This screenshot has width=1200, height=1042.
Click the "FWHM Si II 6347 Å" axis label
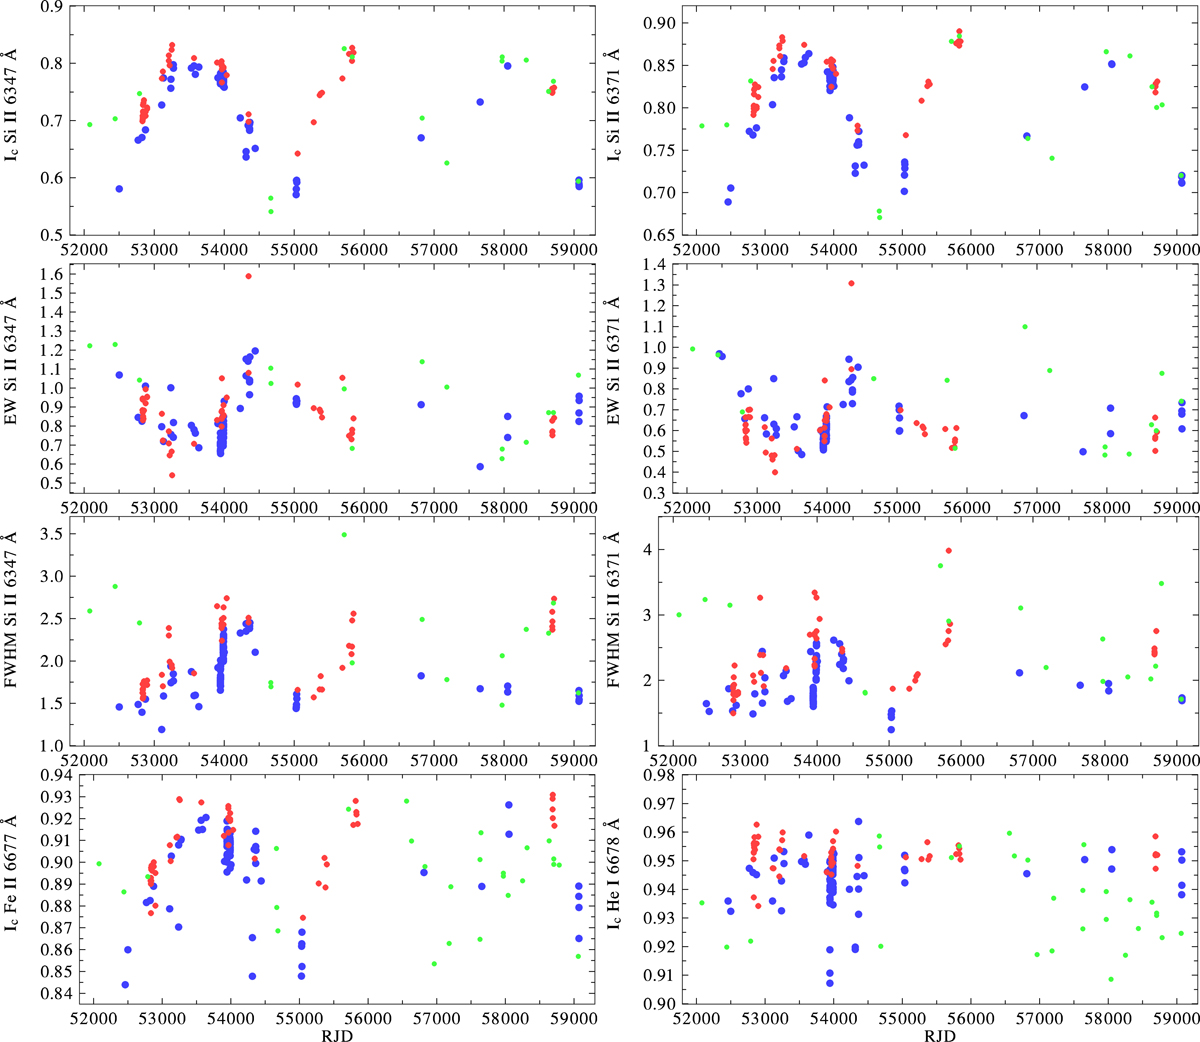coord(12,631)
